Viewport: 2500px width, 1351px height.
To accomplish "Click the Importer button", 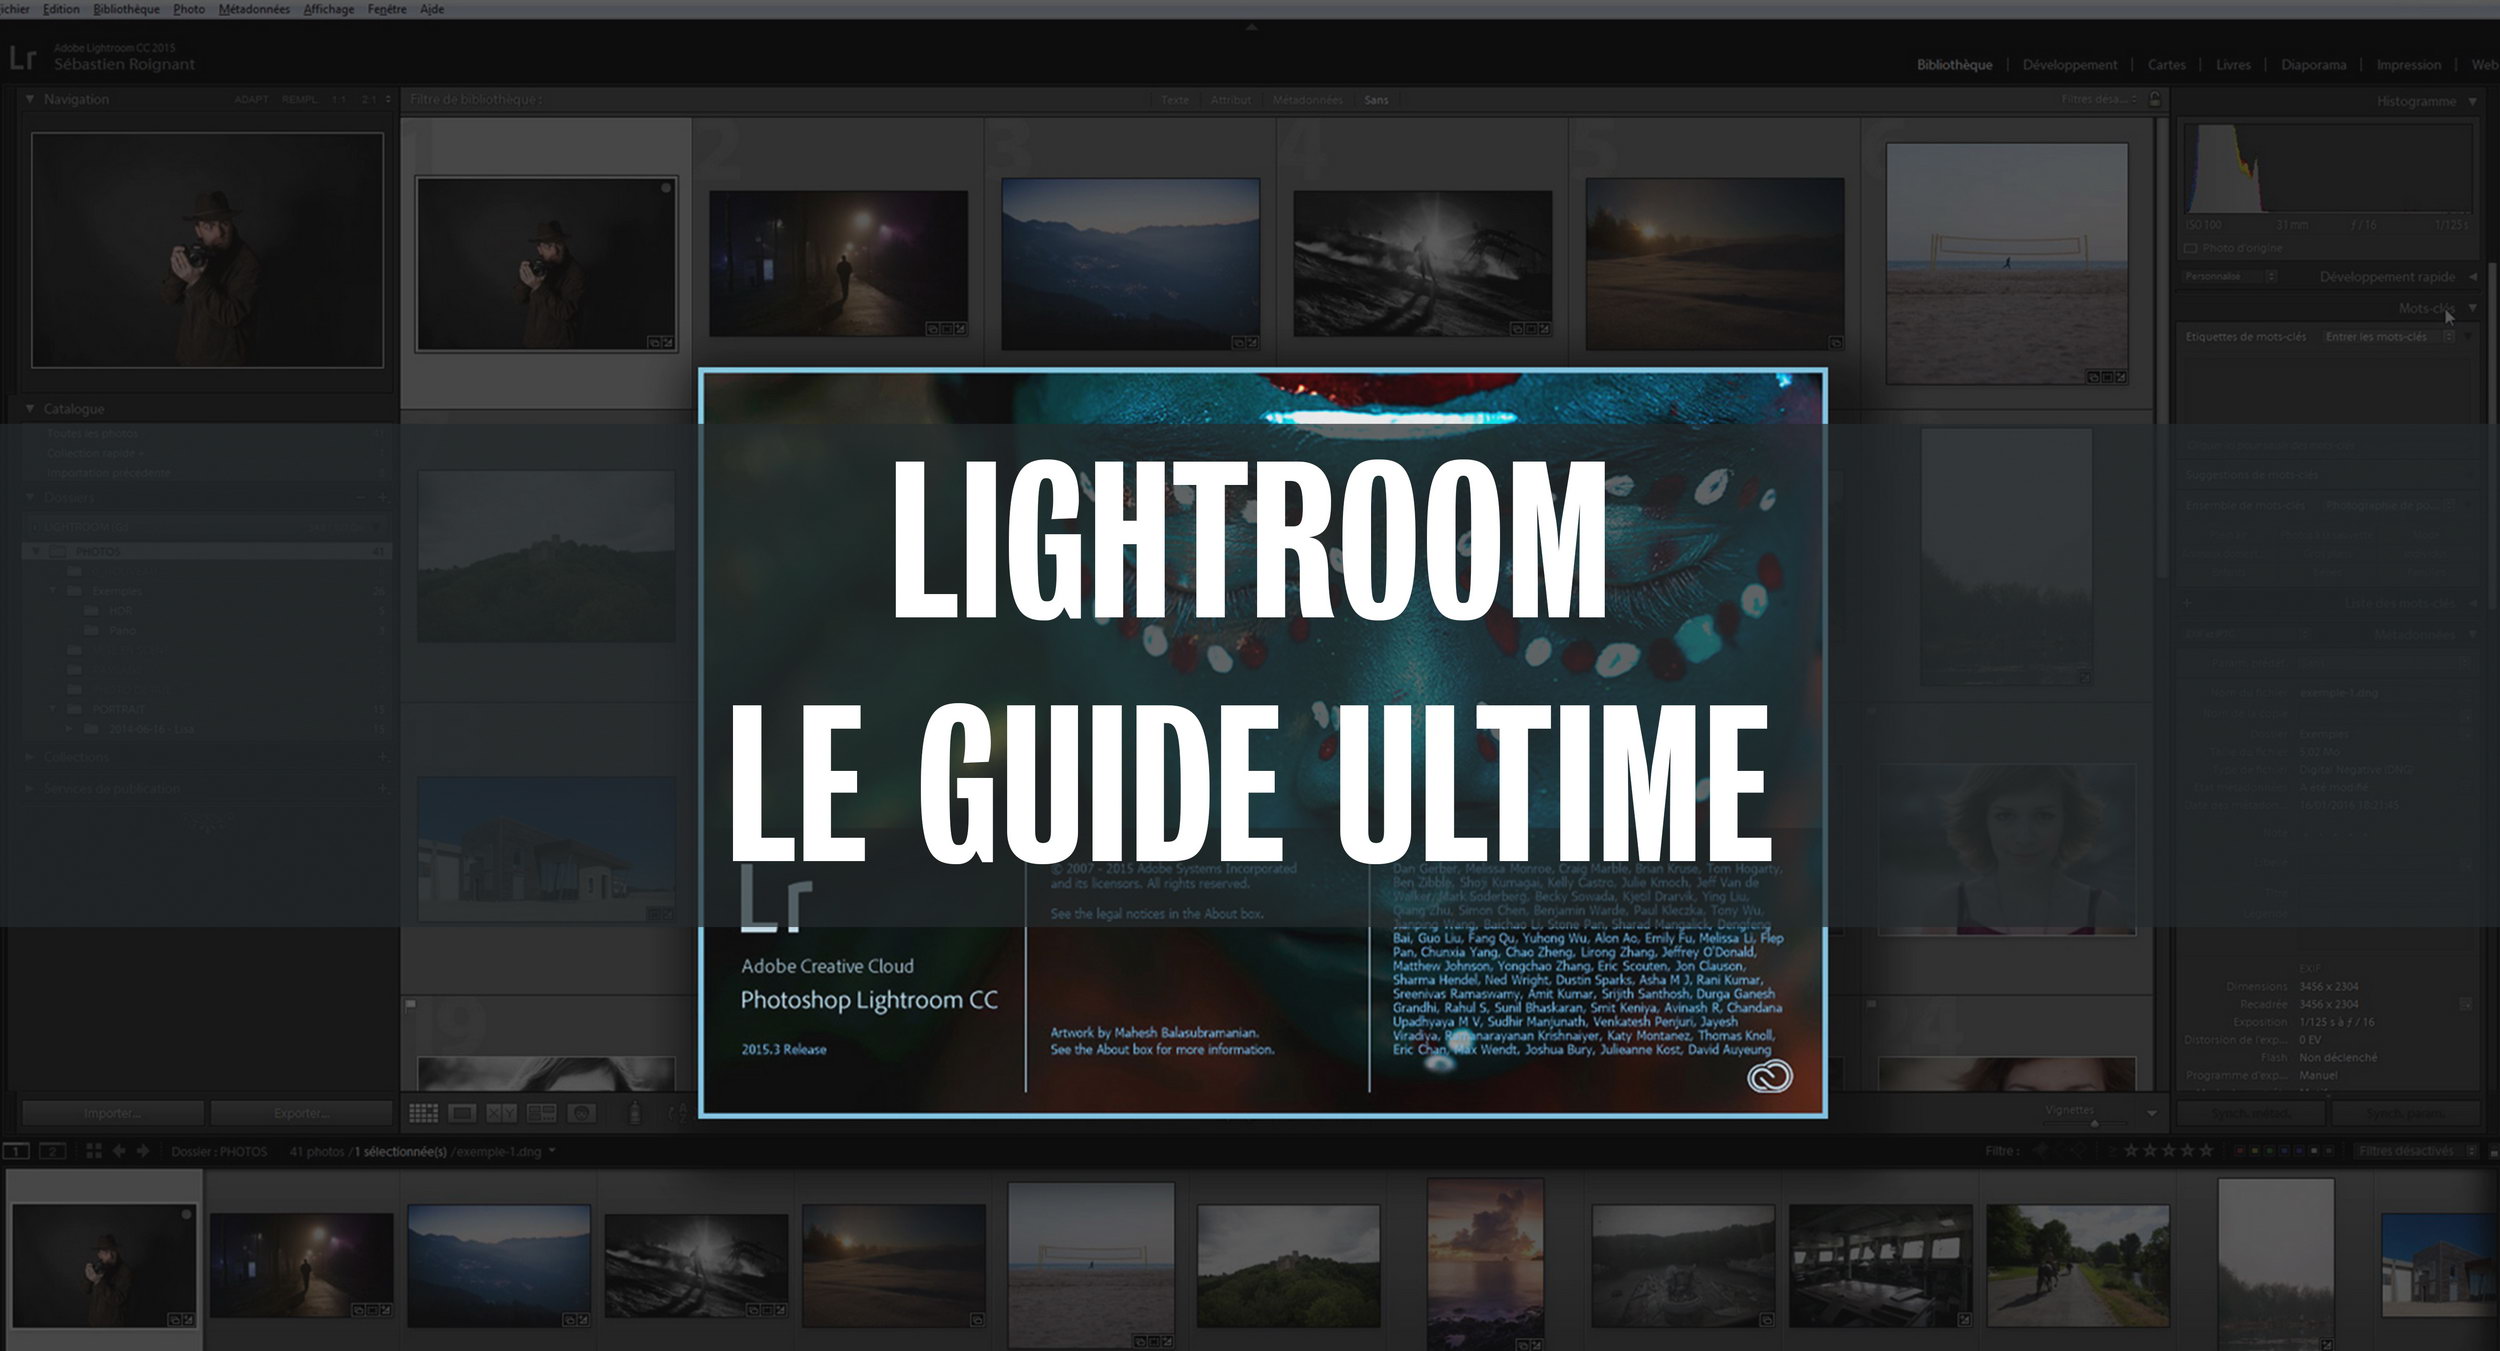I will (x=112, y=1113).
